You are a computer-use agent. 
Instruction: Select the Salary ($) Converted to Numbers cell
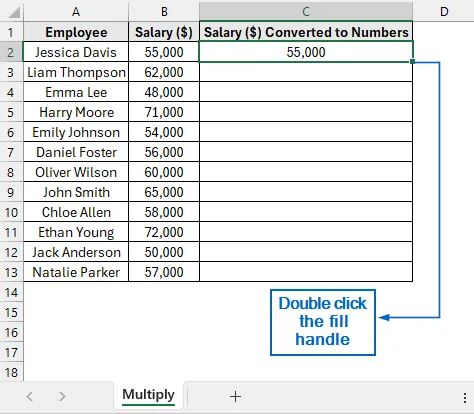306,32
